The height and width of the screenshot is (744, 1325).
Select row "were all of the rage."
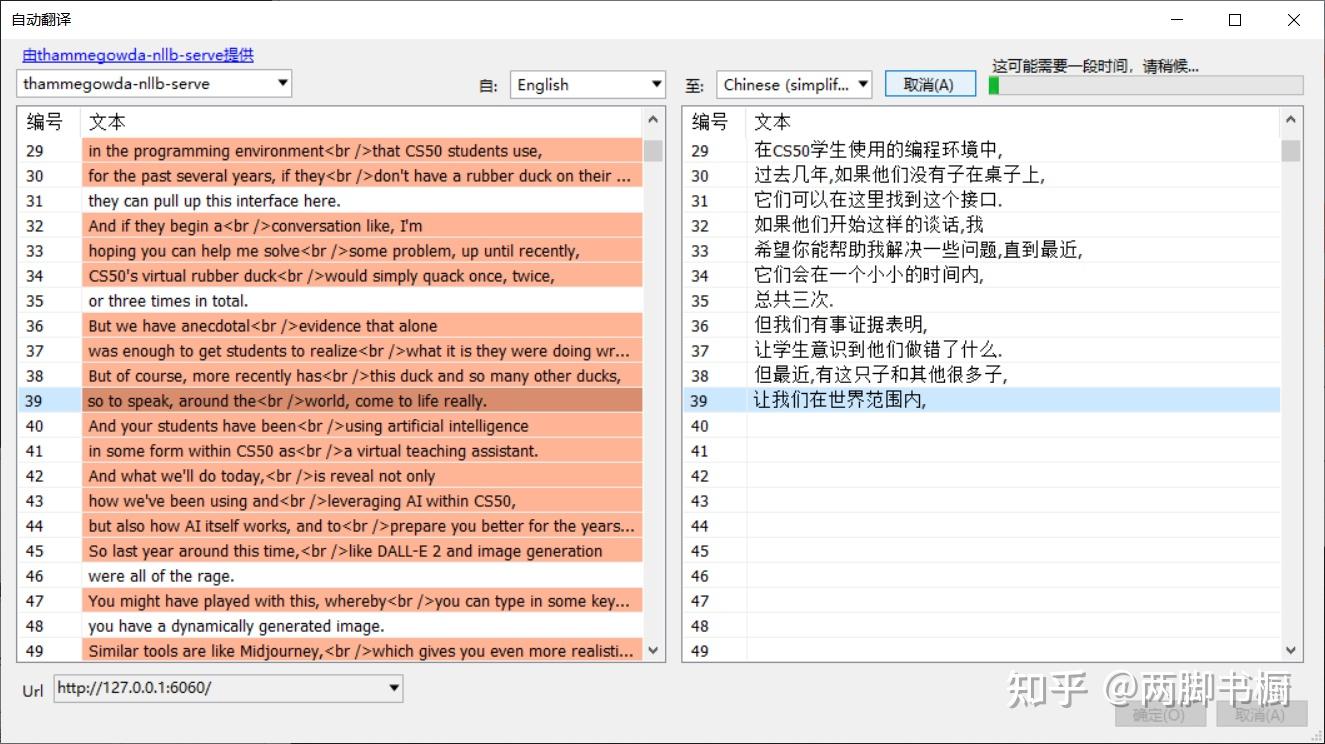click(x=331, y=576)
